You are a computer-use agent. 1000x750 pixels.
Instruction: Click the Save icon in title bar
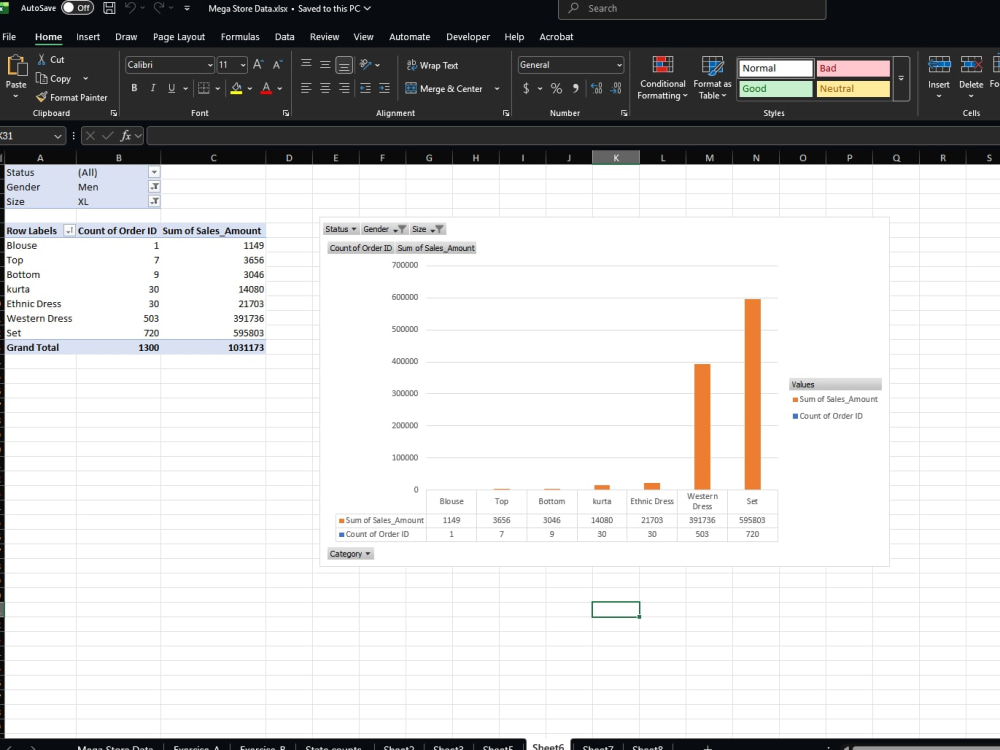pyautogui.click(x=109, y=8)
